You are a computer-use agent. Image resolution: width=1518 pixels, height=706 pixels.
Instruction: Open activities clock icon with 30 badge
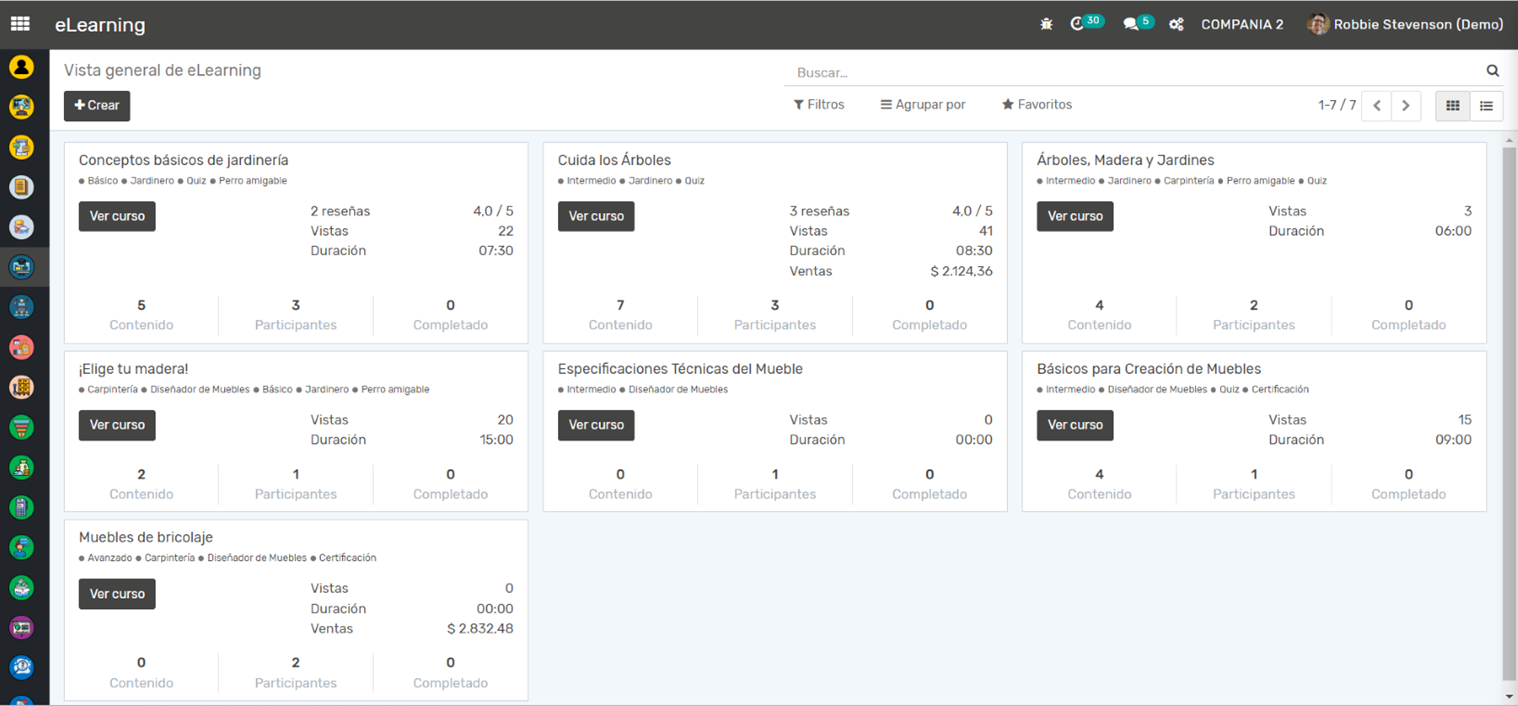point(1079,24)
